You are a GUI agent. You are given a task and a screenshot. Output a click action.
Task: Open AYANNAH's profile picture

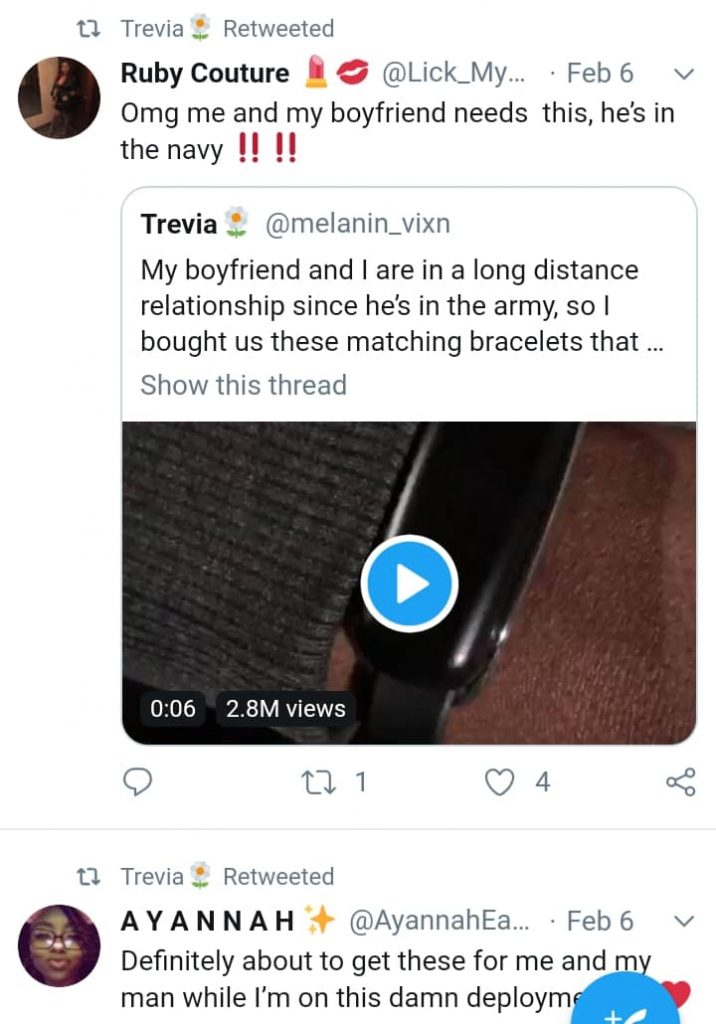[60, 945]
